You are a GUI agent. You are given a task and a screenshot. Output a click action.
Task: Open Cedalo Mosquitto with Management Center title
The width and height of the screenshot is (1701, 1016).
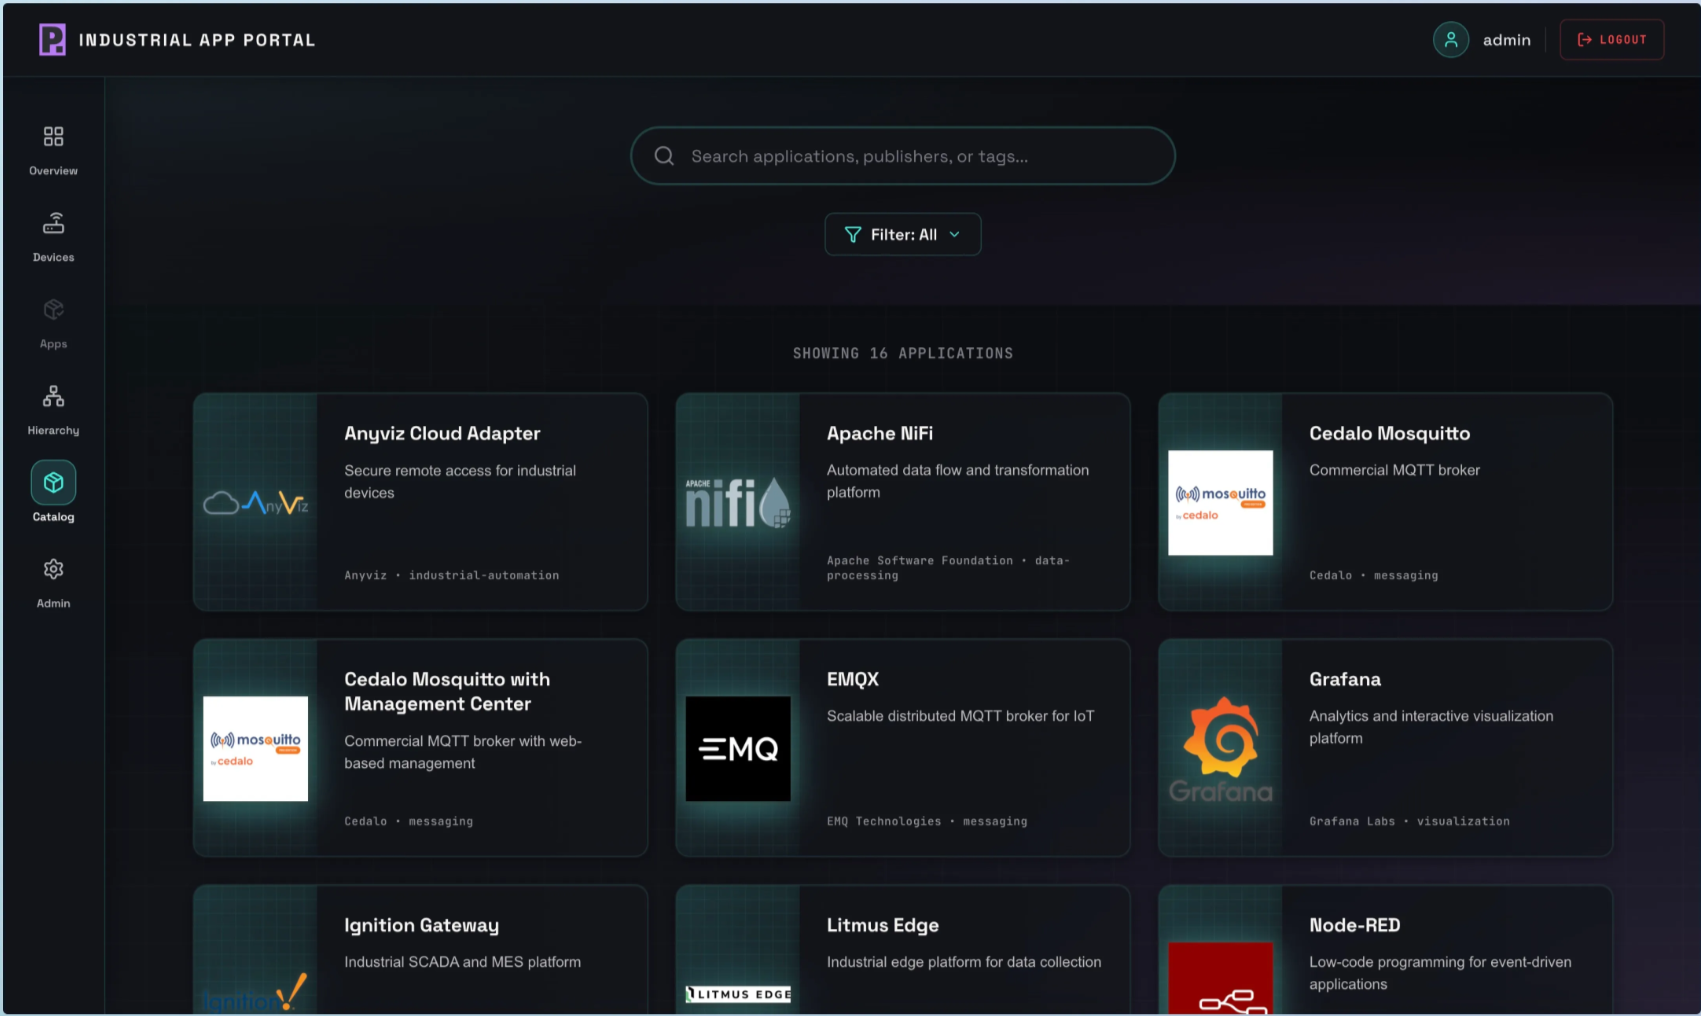(x=447, y=691)
